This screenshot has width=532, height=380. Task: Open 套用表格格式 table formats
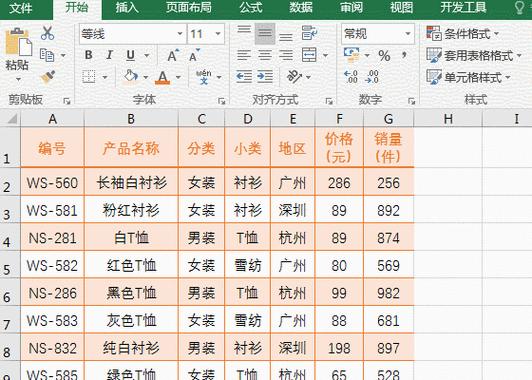pos(474,55)
